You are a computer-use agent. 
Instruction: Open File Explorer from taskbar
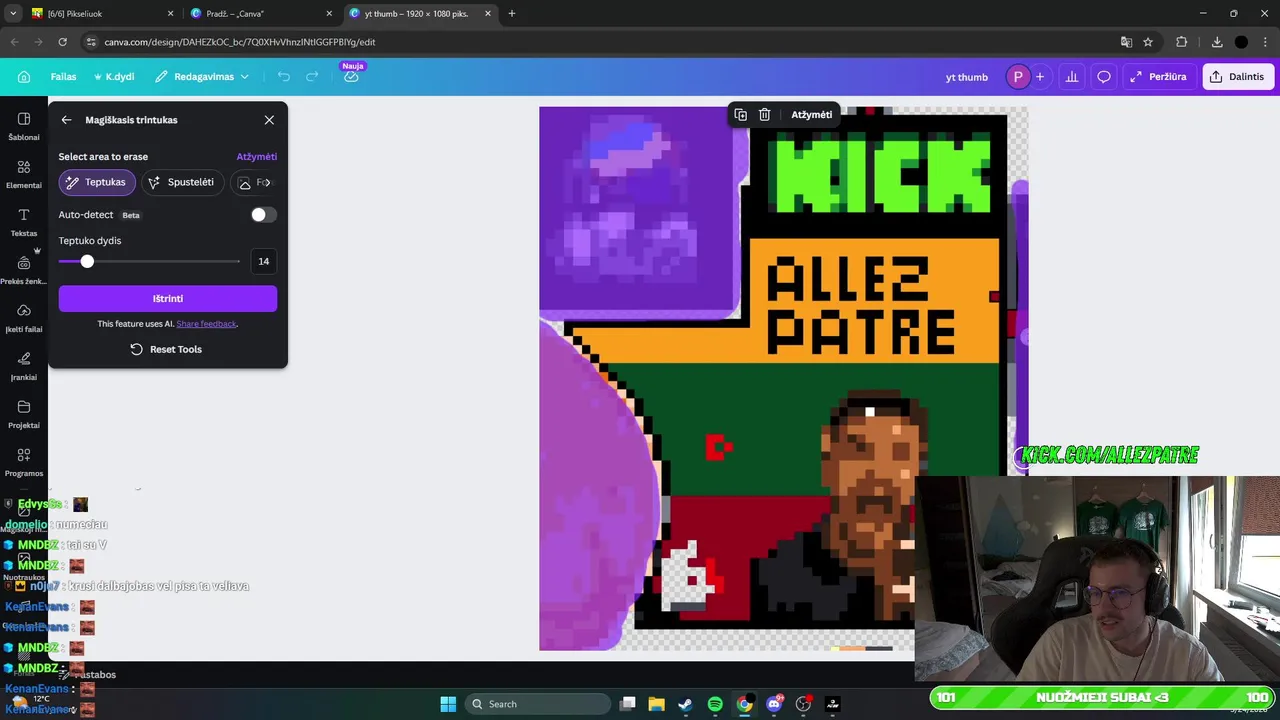(656, 704)
